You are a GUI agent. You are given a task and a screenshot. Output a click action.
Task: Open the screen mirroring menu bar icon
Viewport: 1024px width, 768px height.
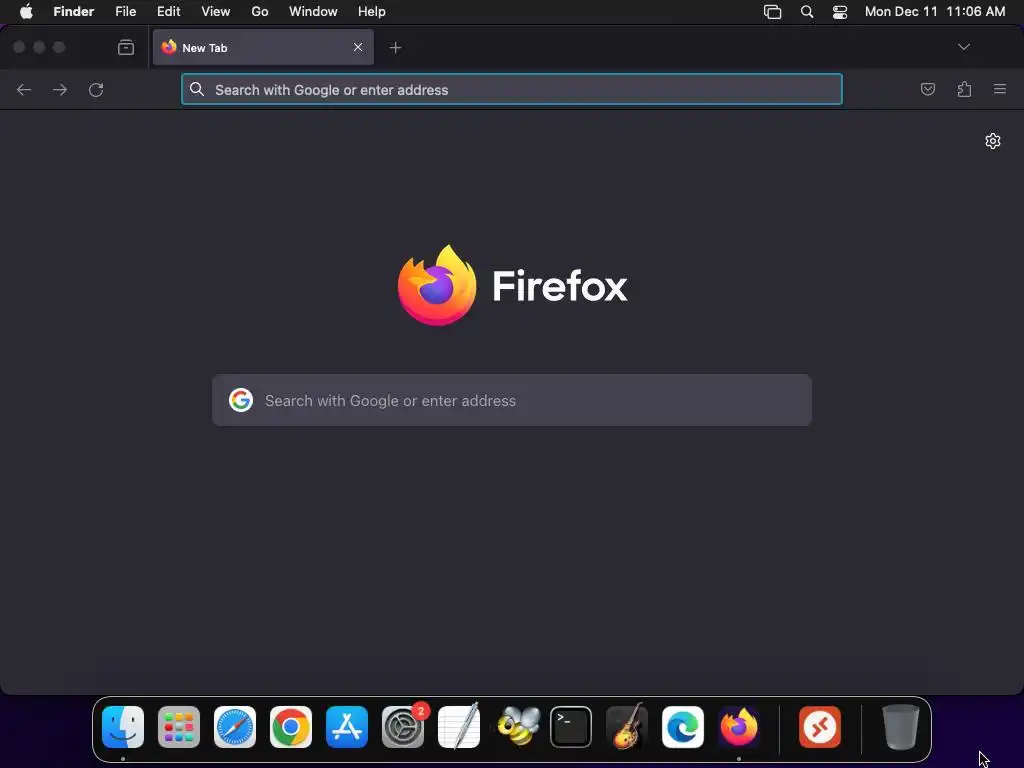773,12
